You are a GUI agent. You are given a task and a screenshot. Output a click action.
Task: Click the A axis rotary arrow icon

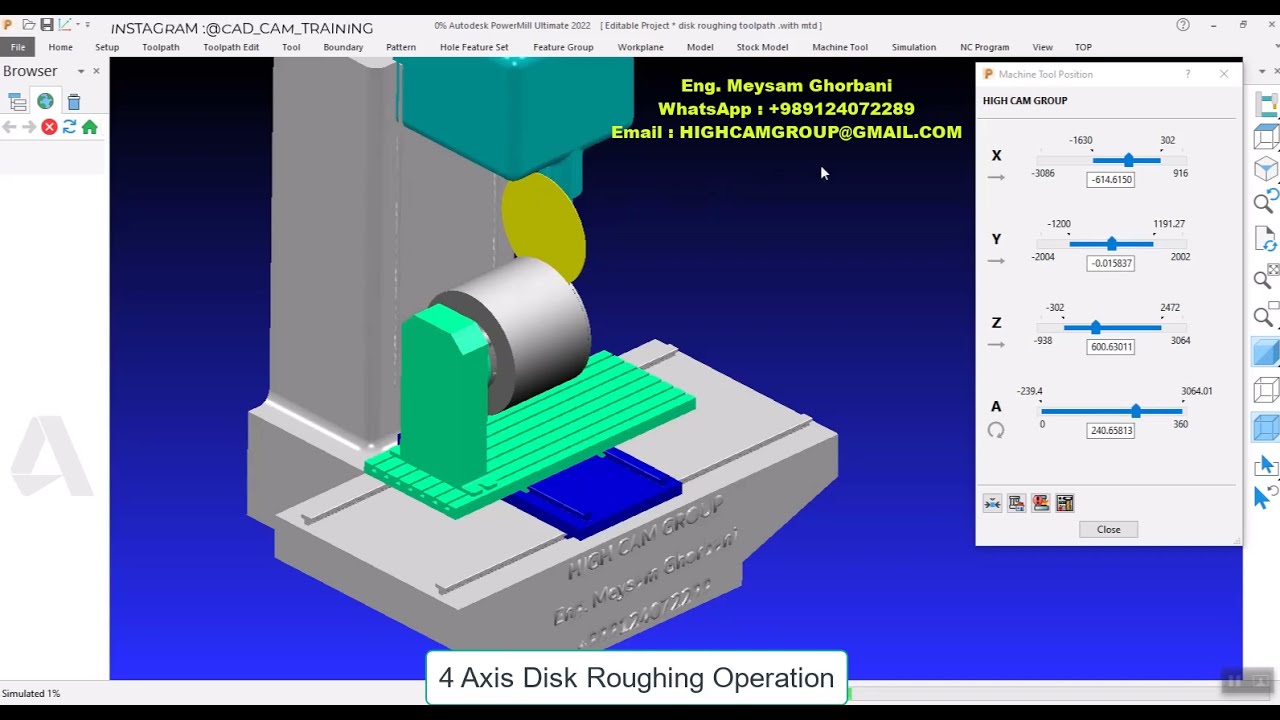click(996, 430)
